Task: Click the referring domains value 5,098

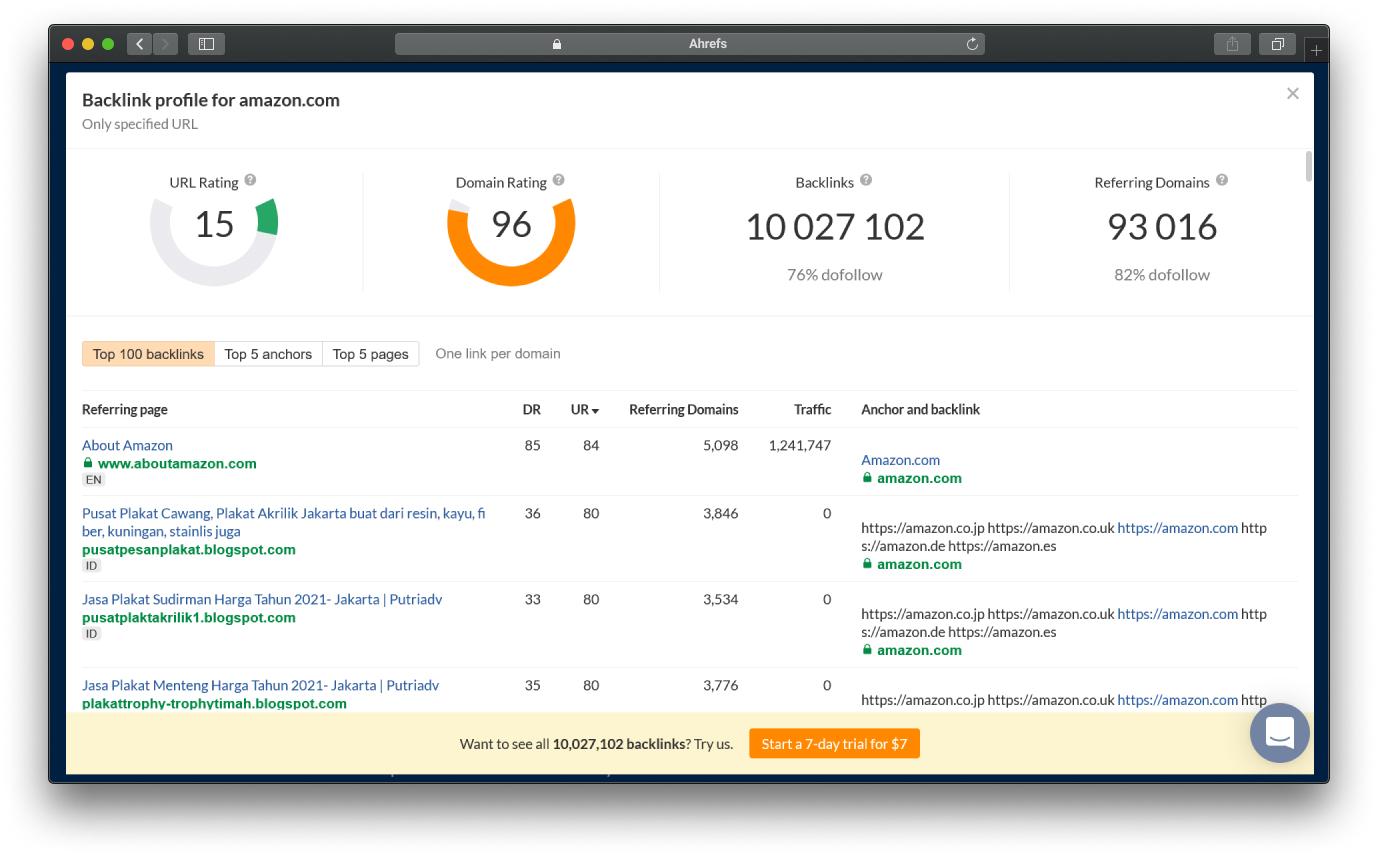Action: pyautogui.click(x=720, y=446)
